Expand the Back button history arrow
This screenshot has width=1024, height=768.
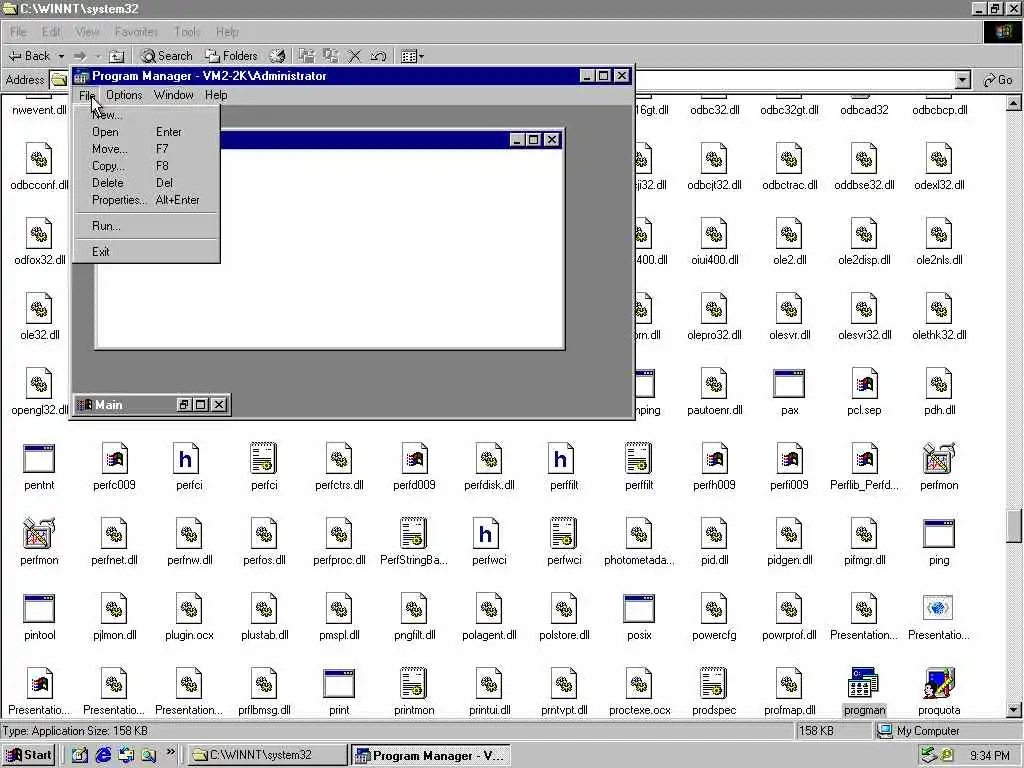coord(61,56)
